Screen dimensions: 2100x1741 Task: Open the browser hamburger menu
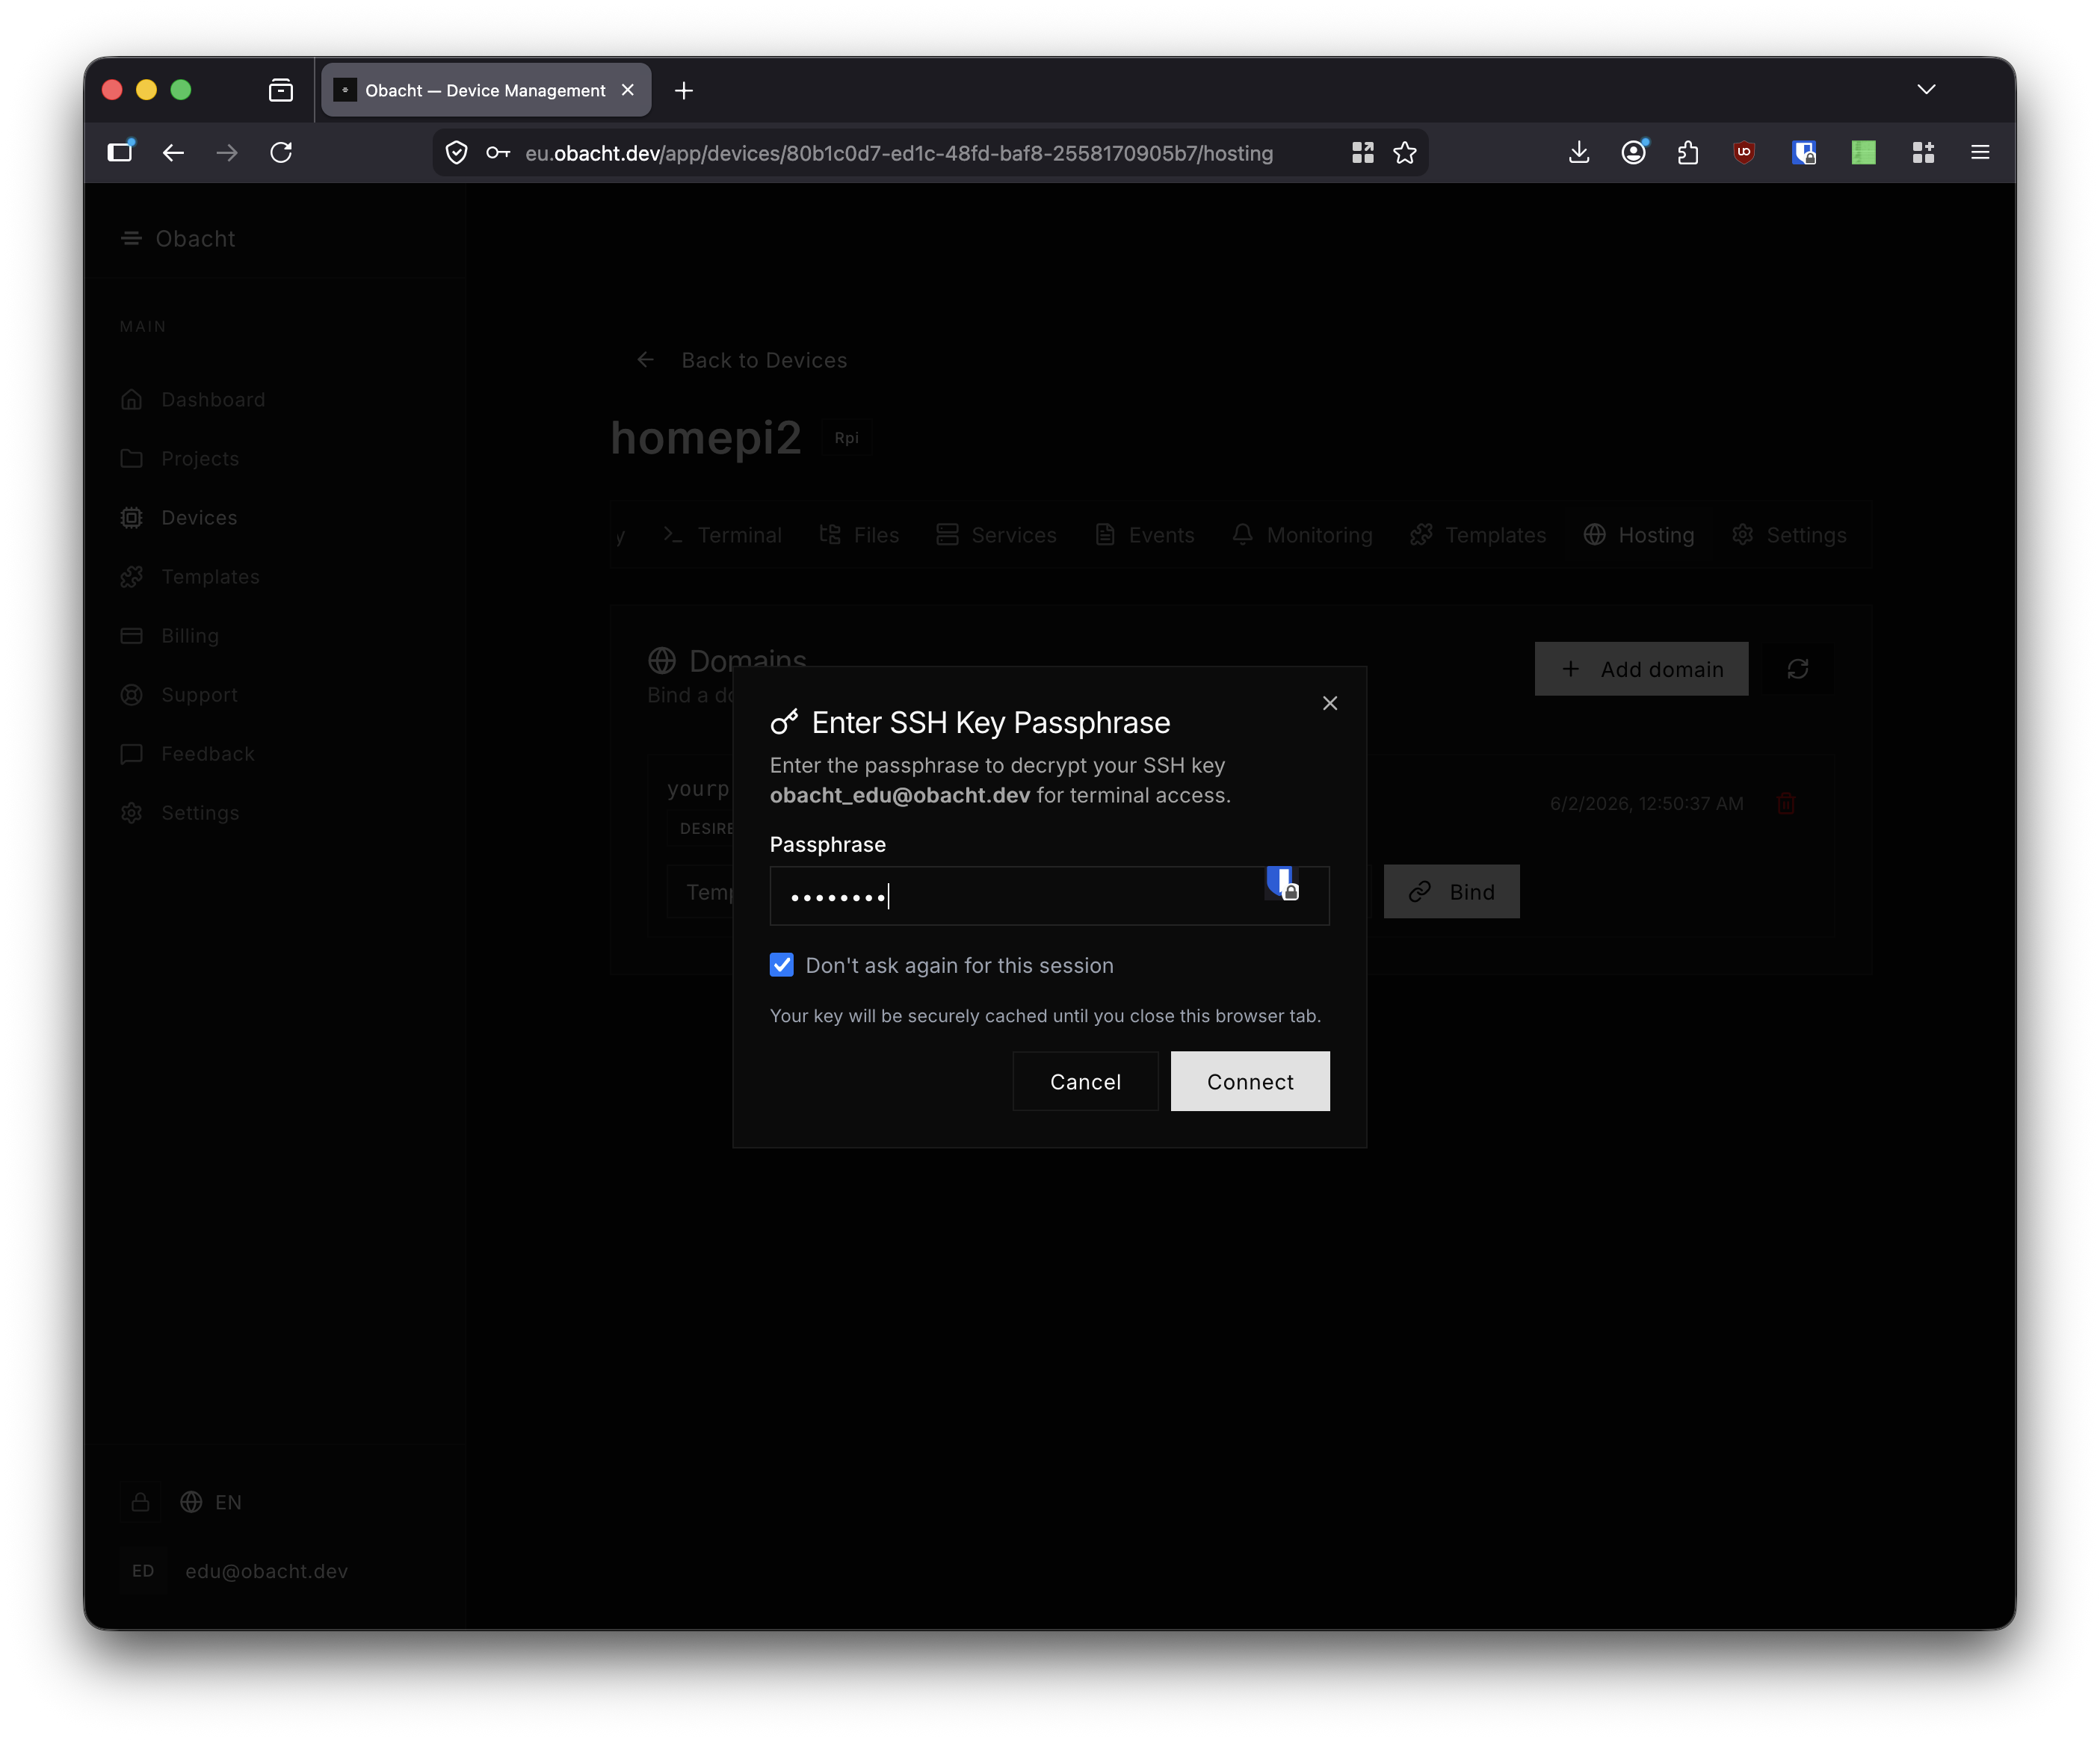tap(1980, 152)
